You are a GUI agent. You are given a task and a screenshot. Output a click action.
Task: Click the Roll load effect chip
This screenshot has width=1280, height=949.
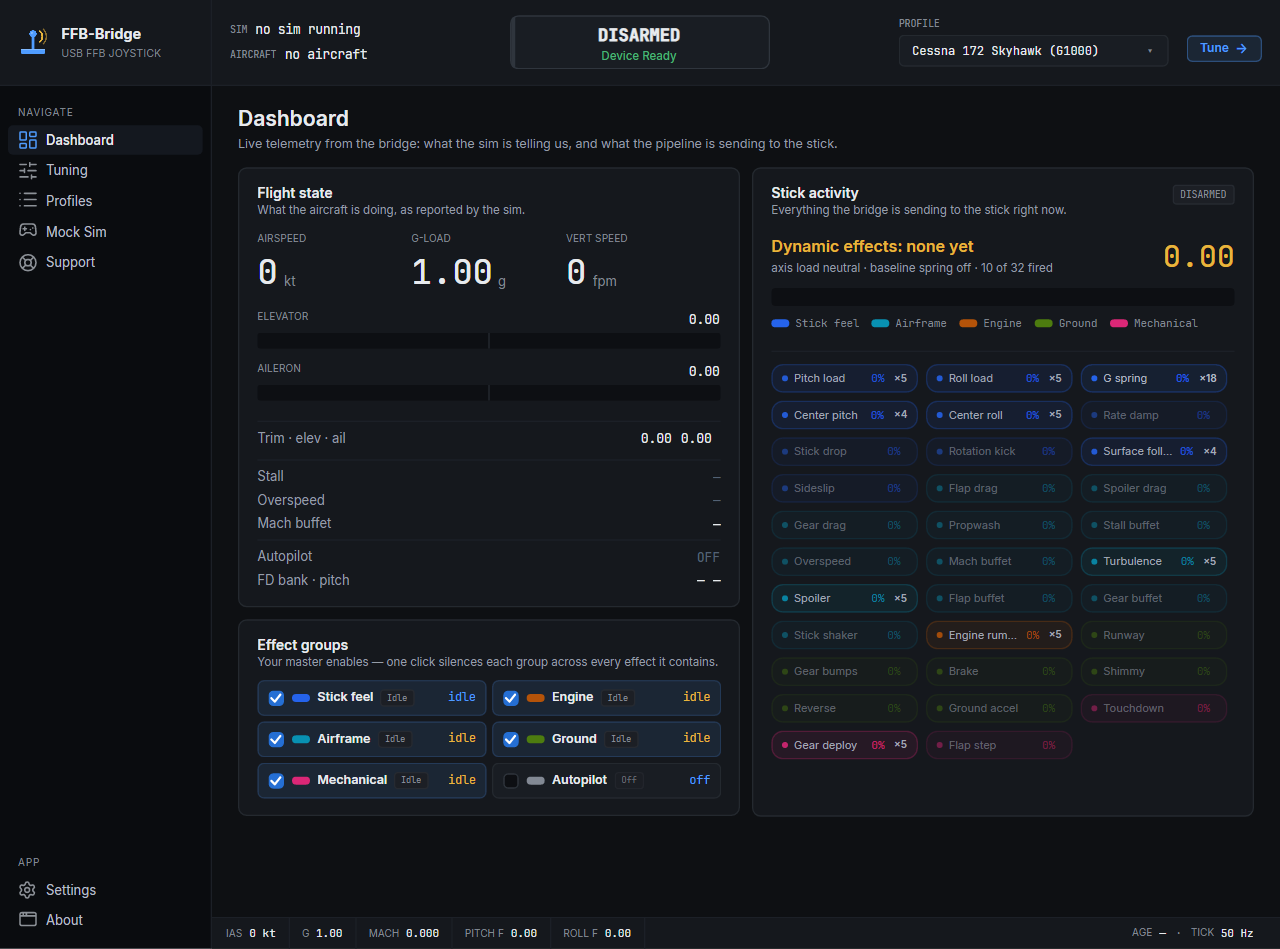pyautogui.click(x=999, y=378)
